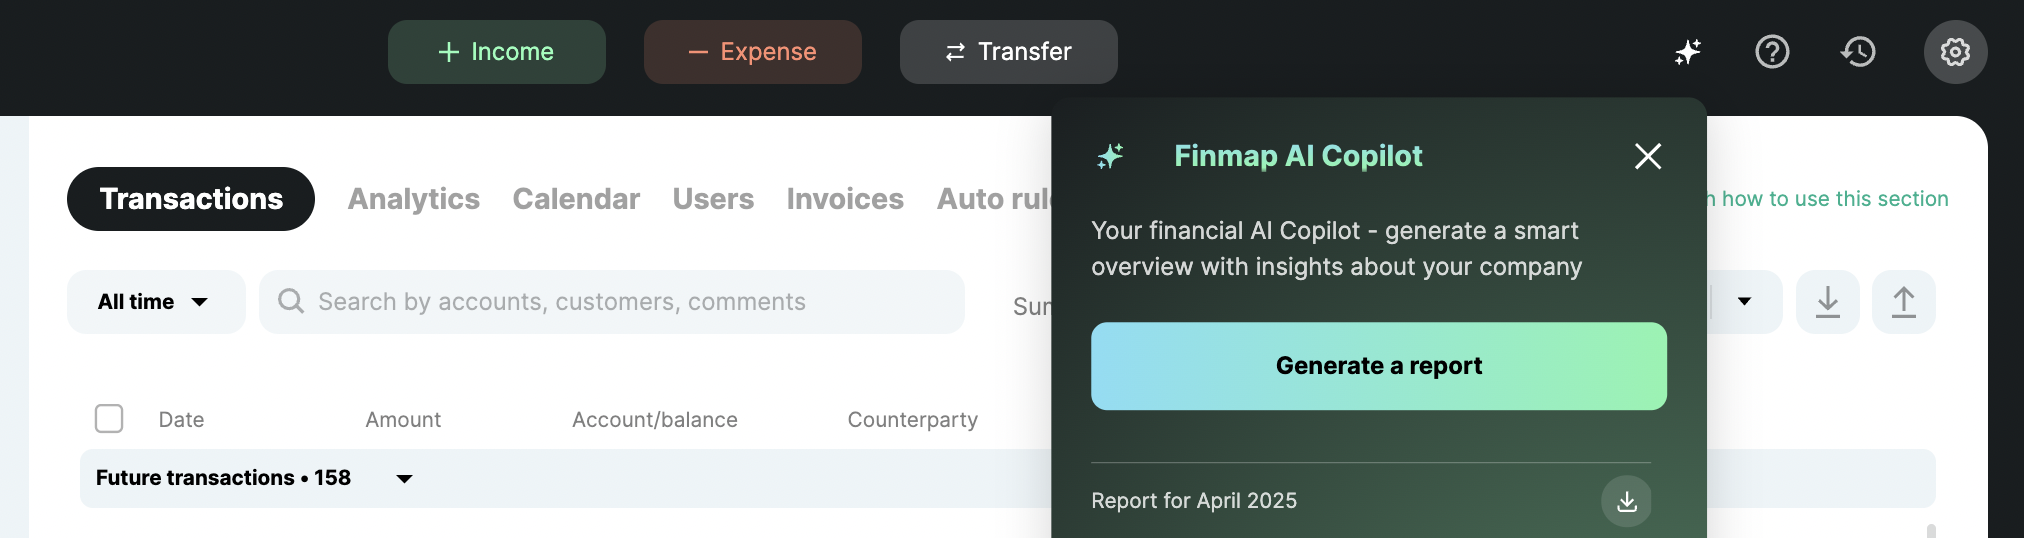The width and height of the screenshot is (2024, 538).
Task: Open the All time period dropdown
Action: tap(155, 302)
